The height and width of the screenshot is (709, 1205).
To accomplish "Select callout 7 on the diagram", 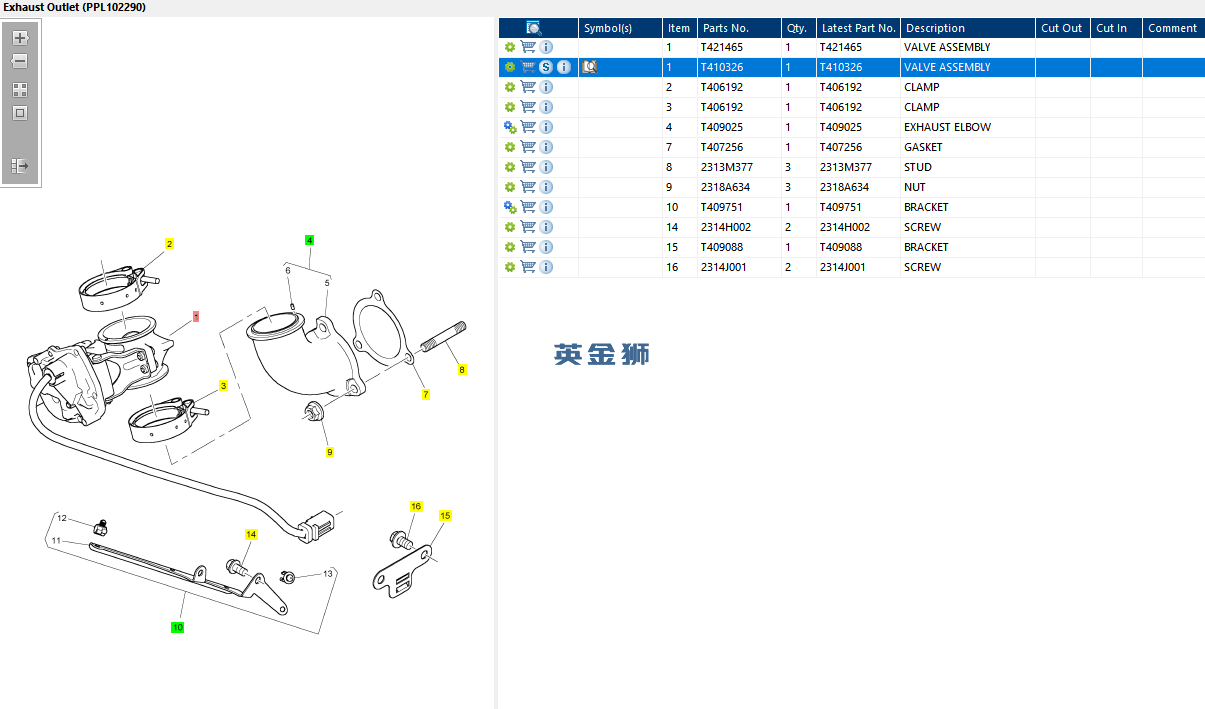I will point(425,394).
